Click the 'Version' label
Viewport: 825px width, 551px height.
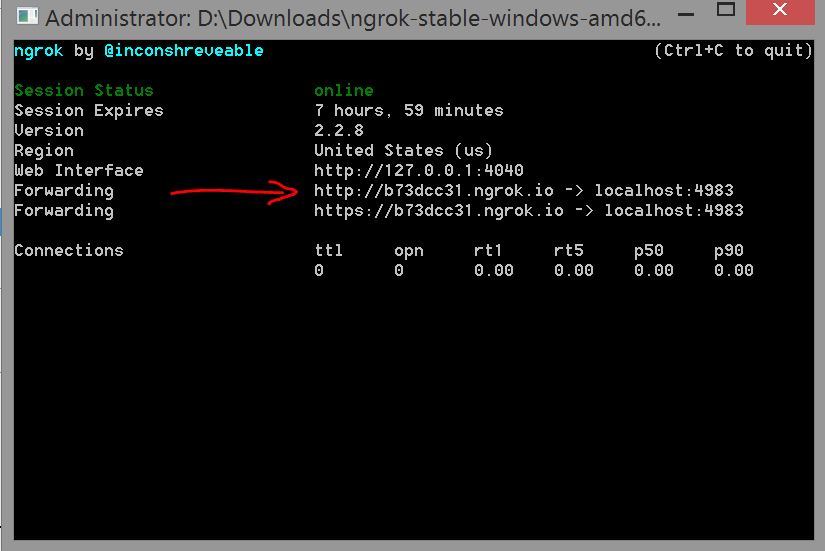pyautogui.click(x=49, y=131)
